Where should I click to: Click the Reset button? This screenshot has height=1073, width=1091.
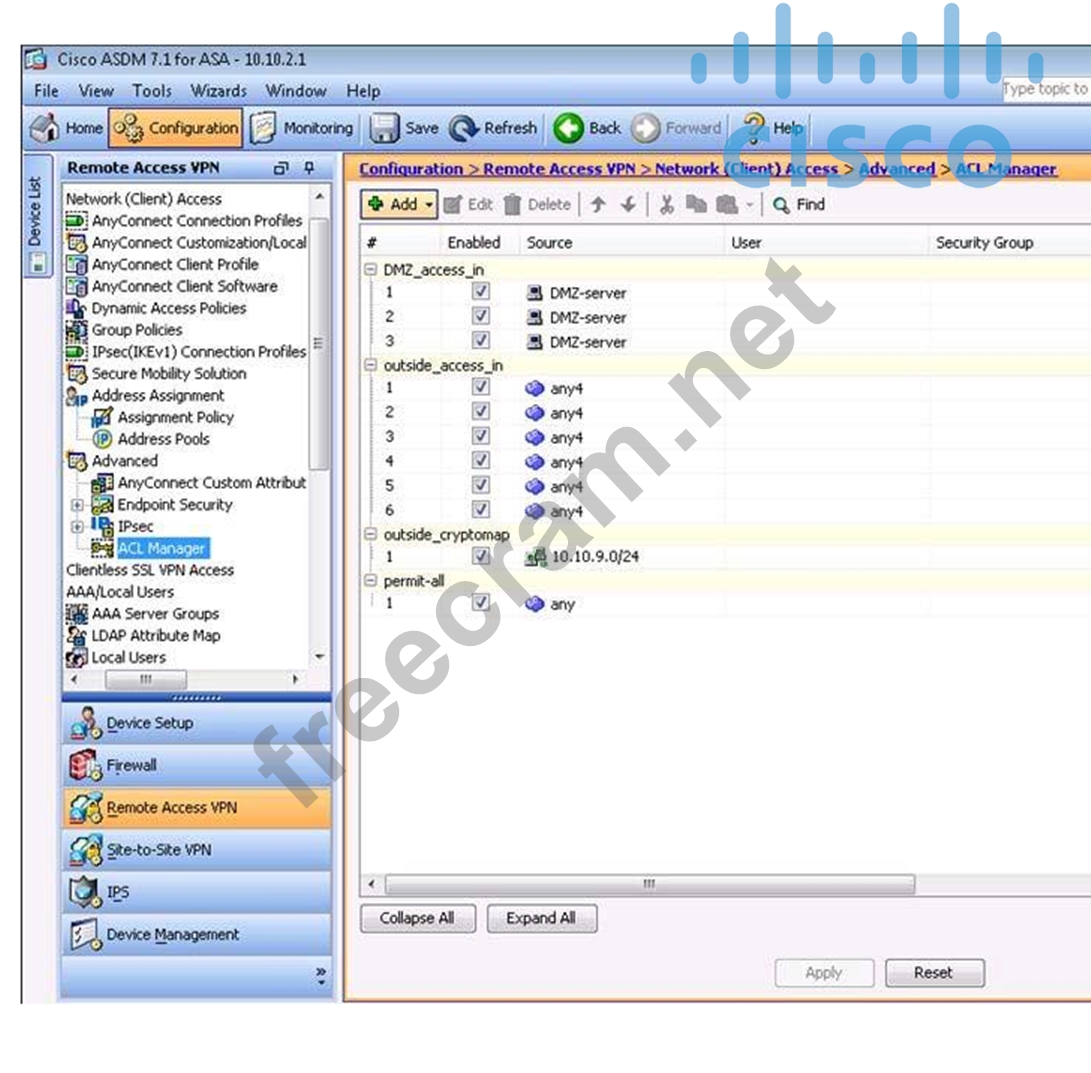click(x=933, y=972)
